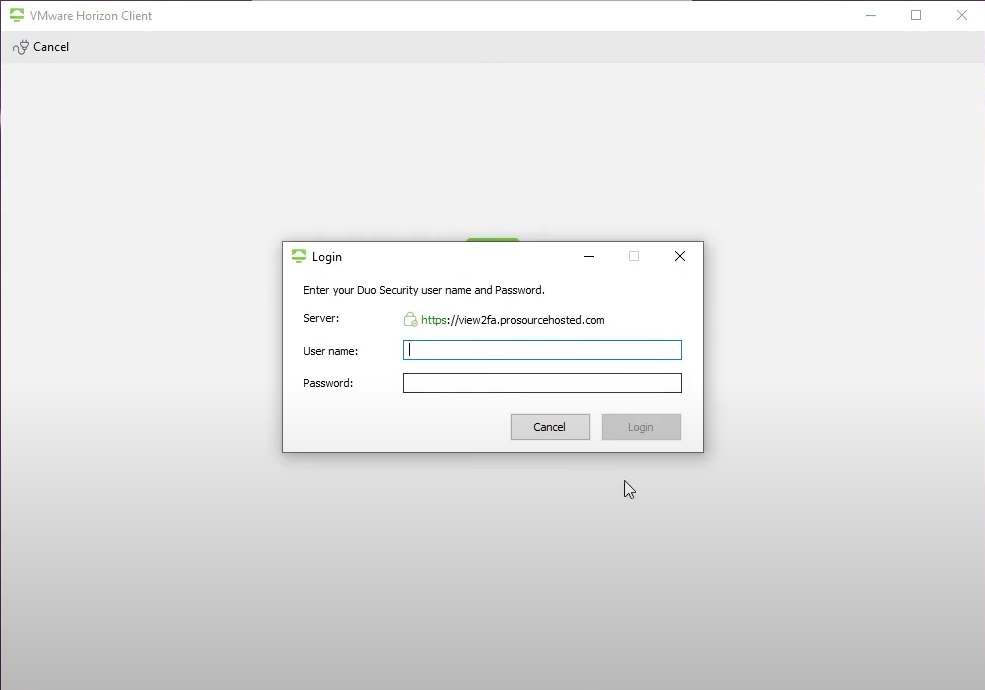
Task: Click the Login dialog title text
Action: point(327,257)
